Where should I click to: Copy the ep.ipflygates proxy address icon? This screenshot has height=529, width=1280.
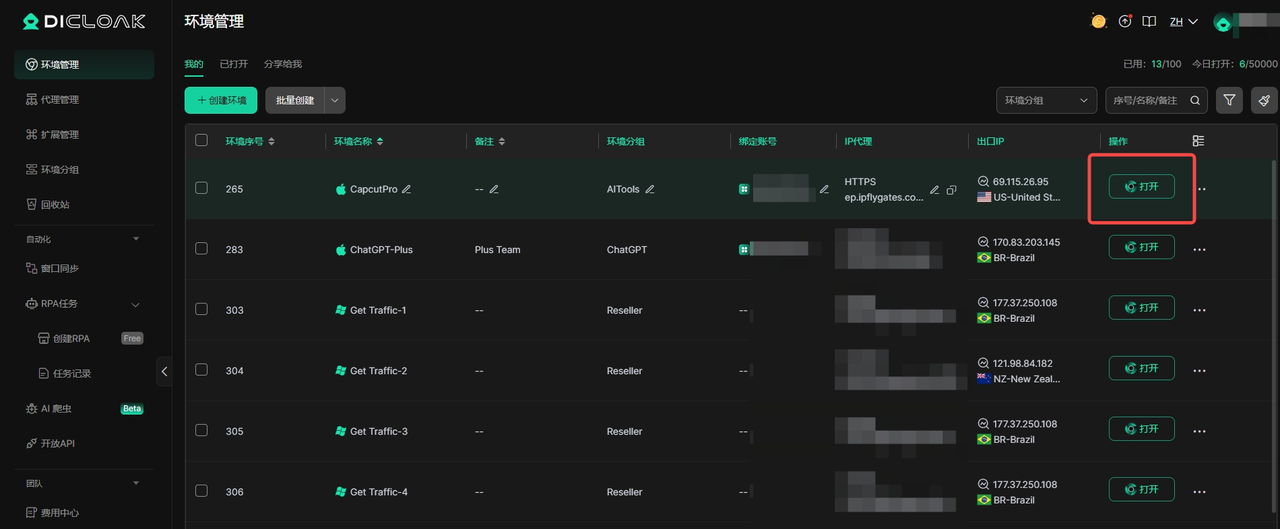point(950,190)
